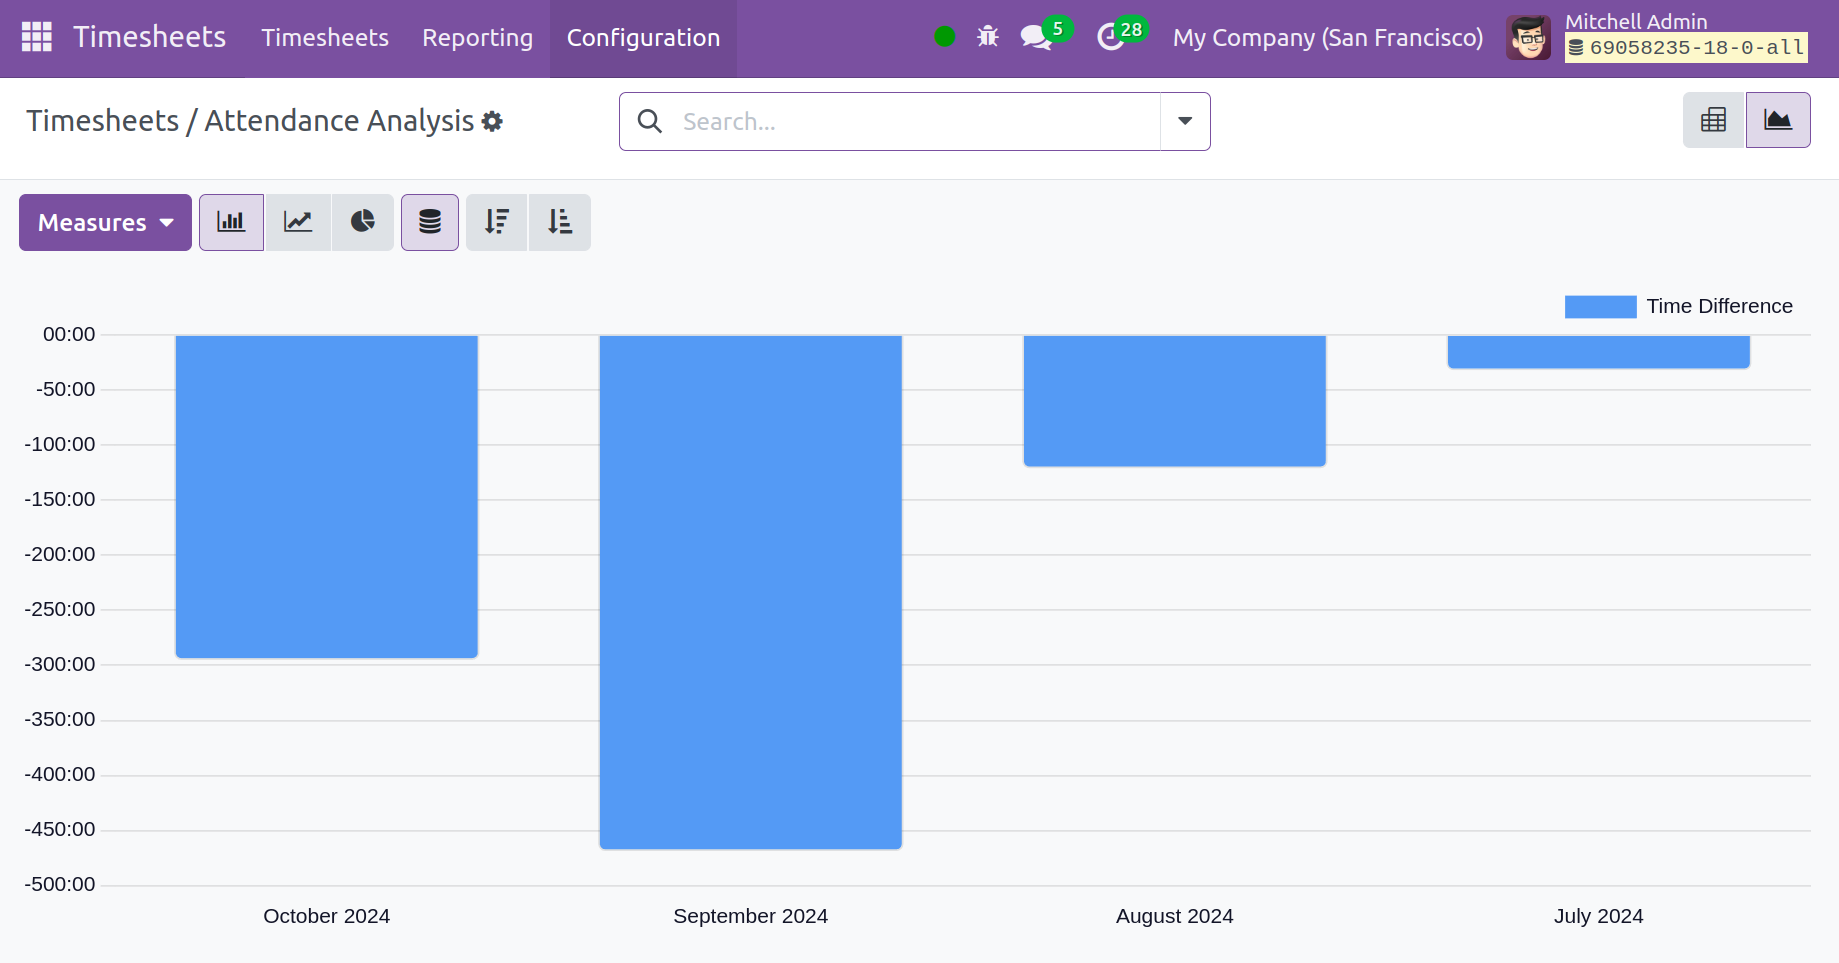Toggle the Time Difference legend swatch

pyautogui.click(x=1600, y=306)
